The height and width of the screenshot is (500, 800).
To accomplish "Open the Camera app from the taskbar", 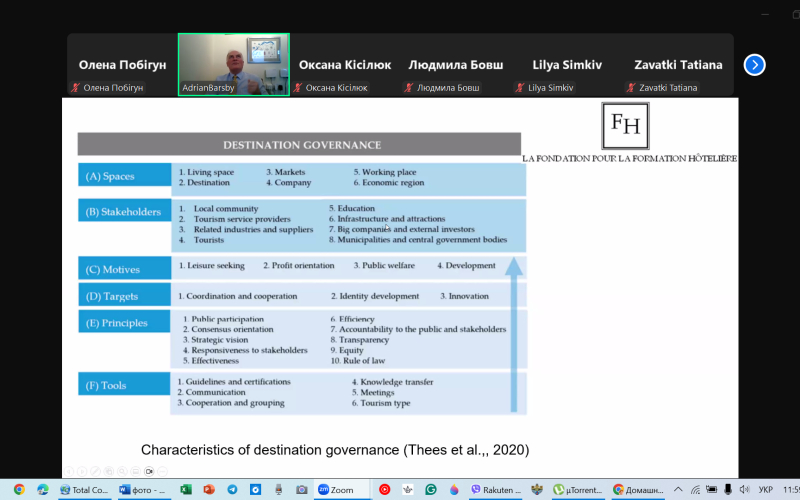I will 302,490.
